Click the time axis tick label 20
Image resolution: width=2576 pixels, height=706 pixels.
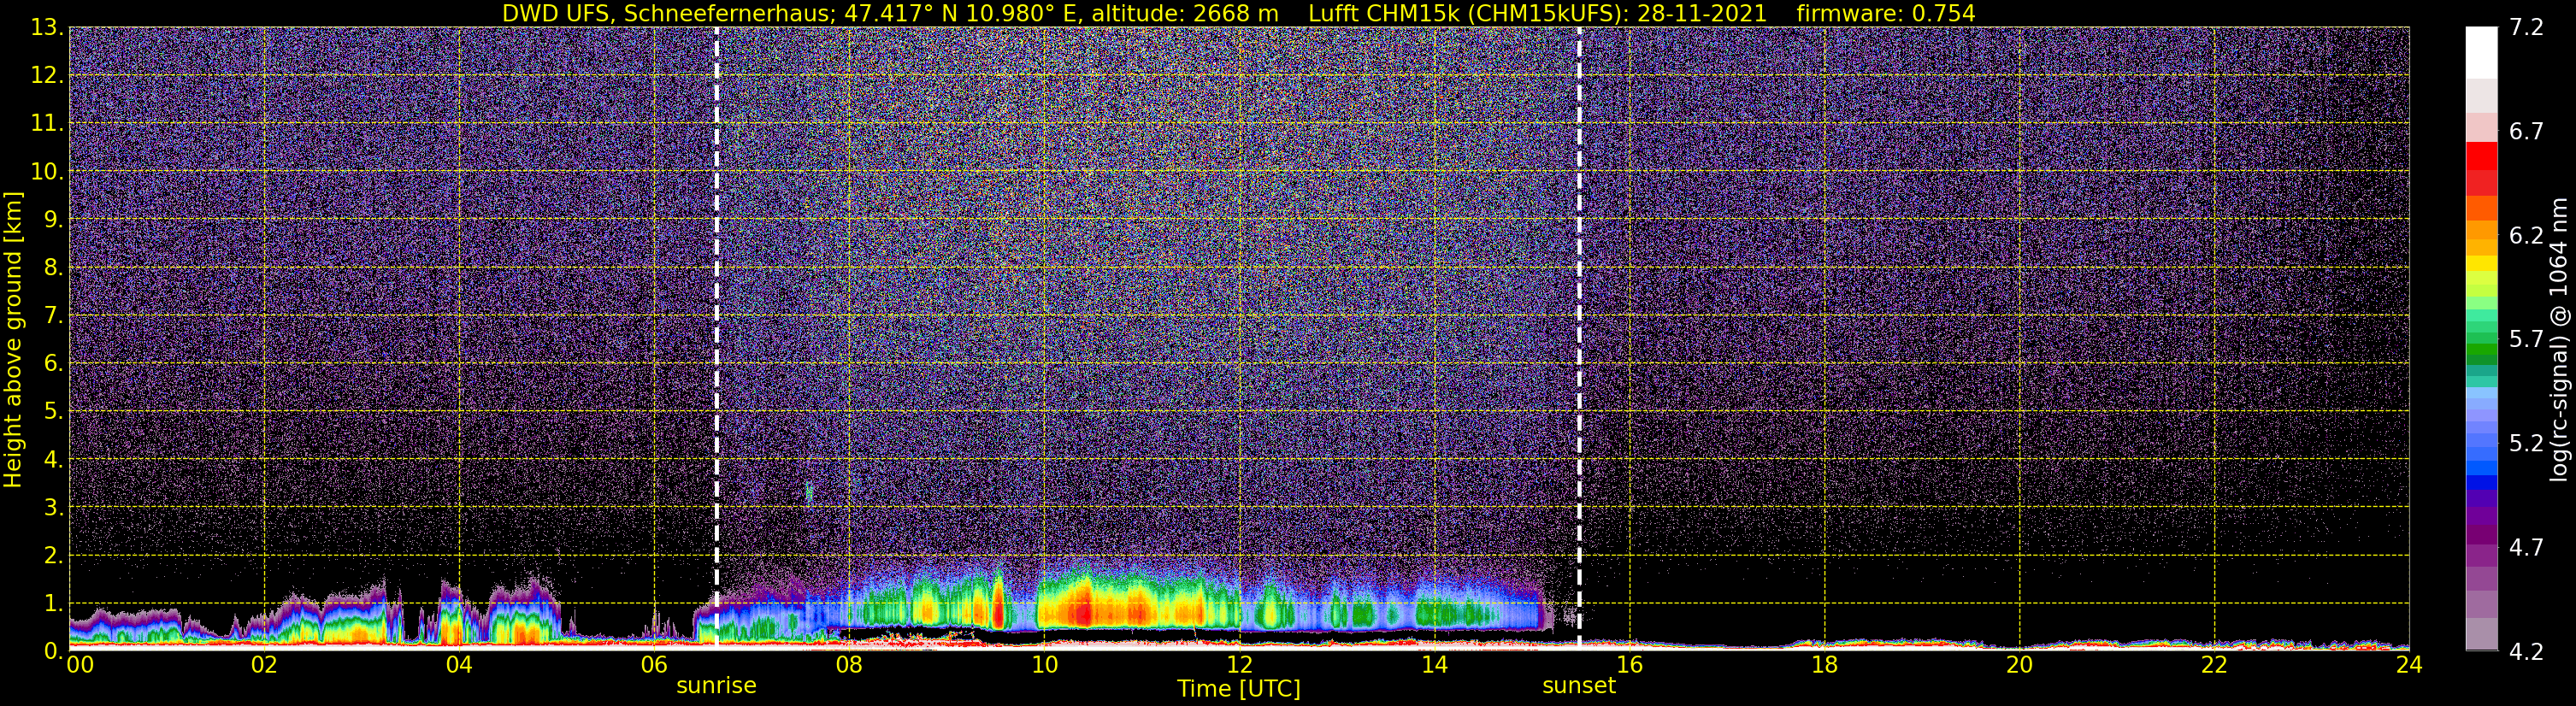pos(2019,665)
